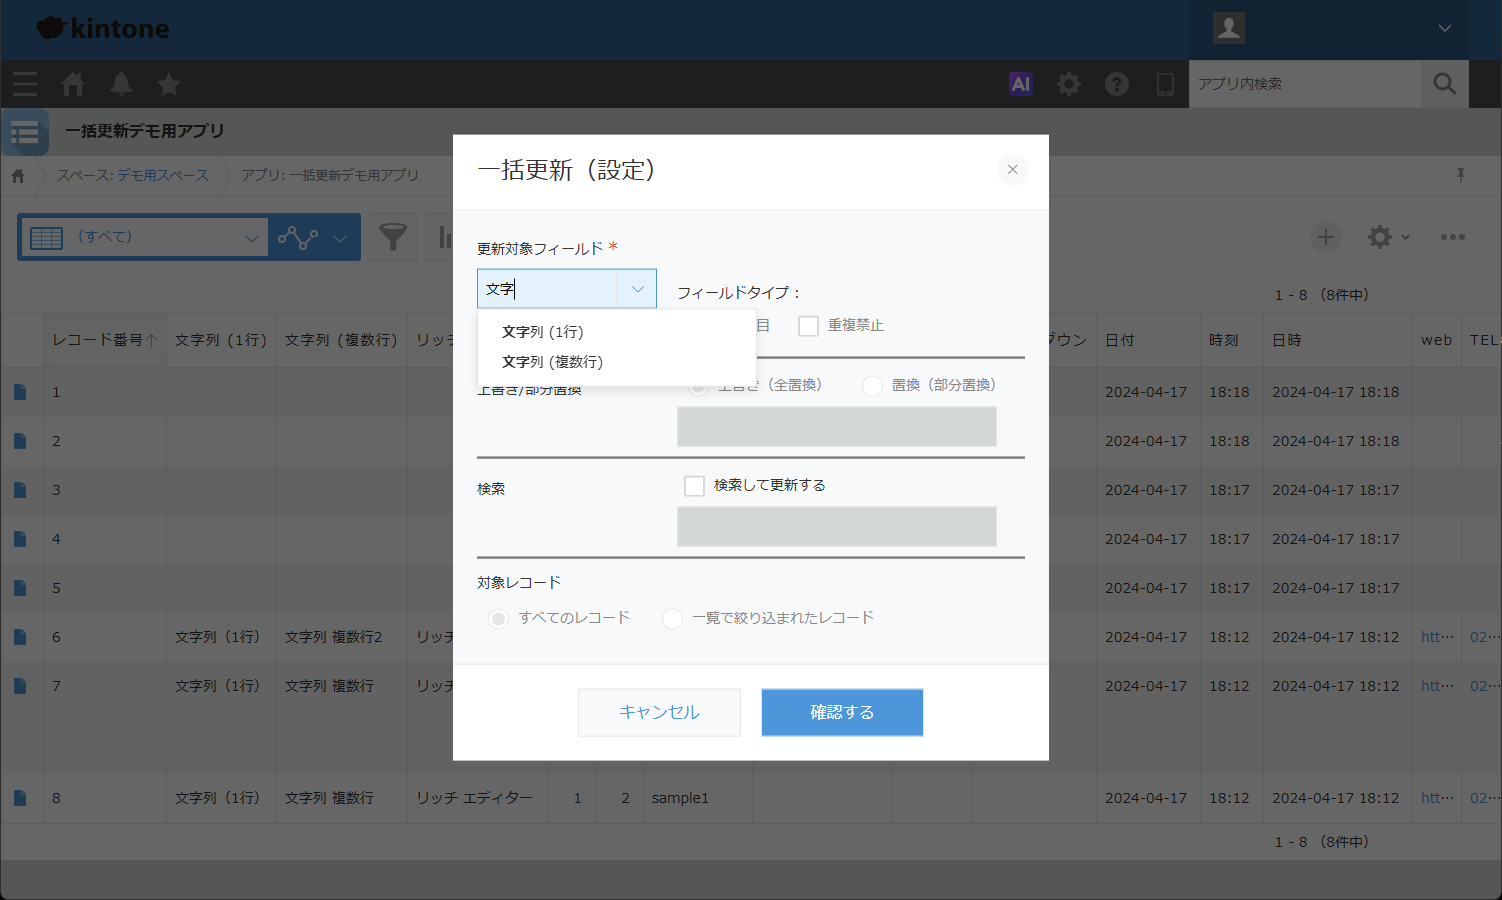
Task: Open the bookmarks star icon
Action: click(169, 84)
